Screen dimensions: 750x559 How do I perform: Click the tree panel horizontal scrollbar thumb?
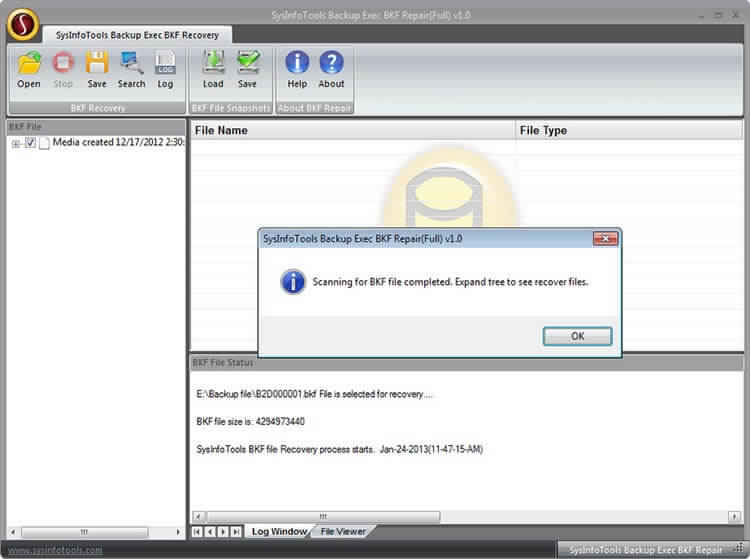85,532
